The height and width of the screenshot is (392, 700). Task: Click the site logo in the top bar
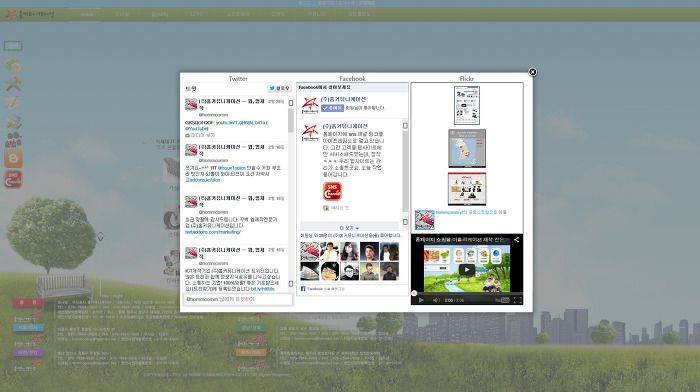point(29,14)
